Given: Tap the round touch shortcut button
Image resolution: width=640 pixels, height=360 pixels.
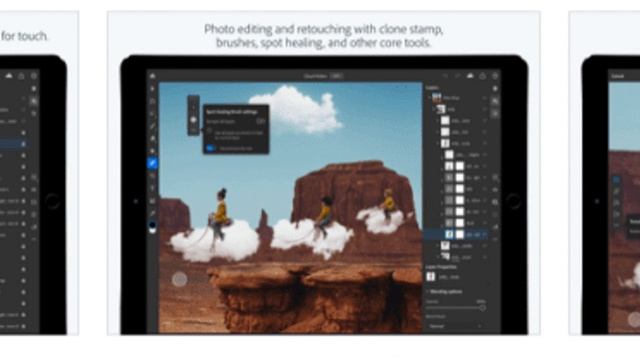Looking at the screenshot, I should [180, 280].
